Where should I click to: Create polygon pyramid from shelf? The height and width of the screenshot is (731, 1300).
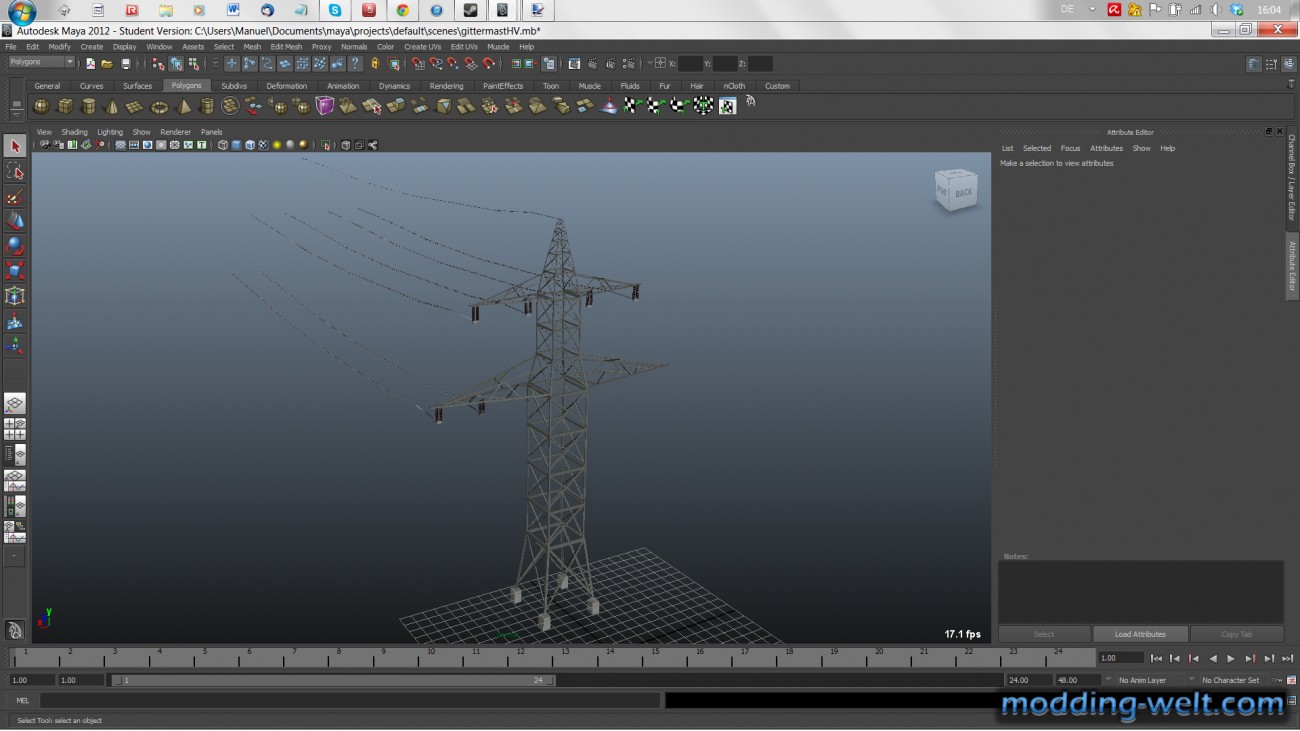(x=184, y=106)
